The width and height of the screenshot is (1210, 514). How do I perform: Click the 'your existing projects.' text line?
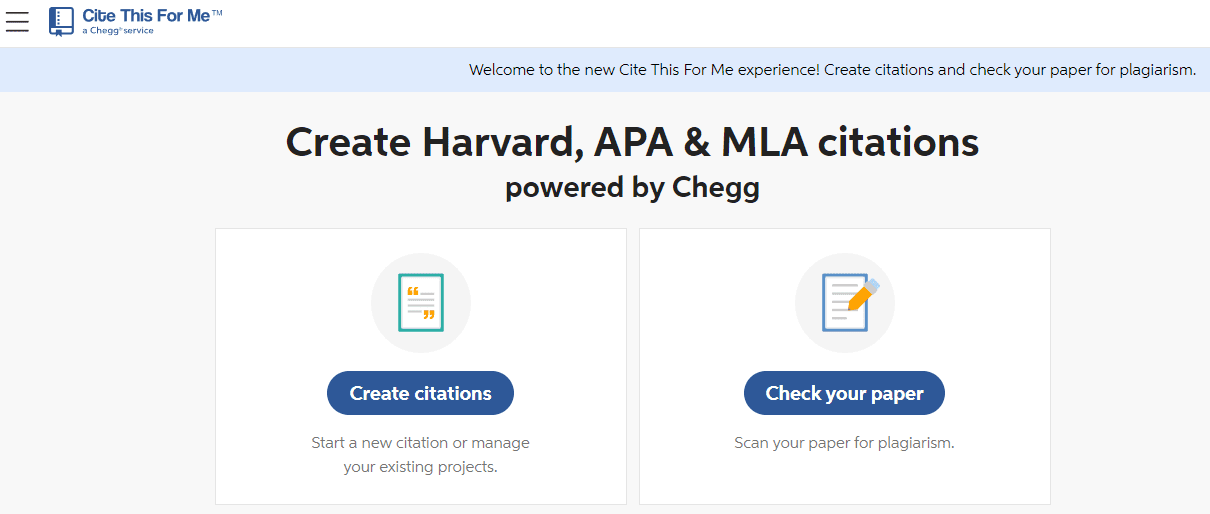(x=420, y=467)
